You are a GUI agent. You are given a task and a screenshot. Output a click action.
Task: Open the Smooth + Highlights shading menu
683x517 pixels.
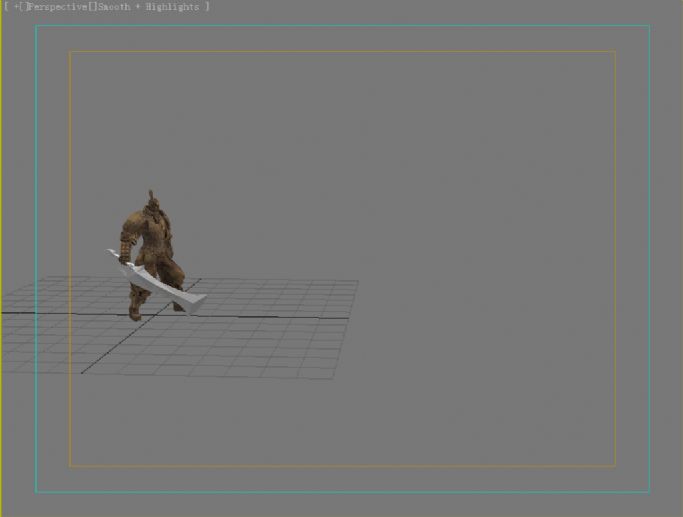[149, 7]
